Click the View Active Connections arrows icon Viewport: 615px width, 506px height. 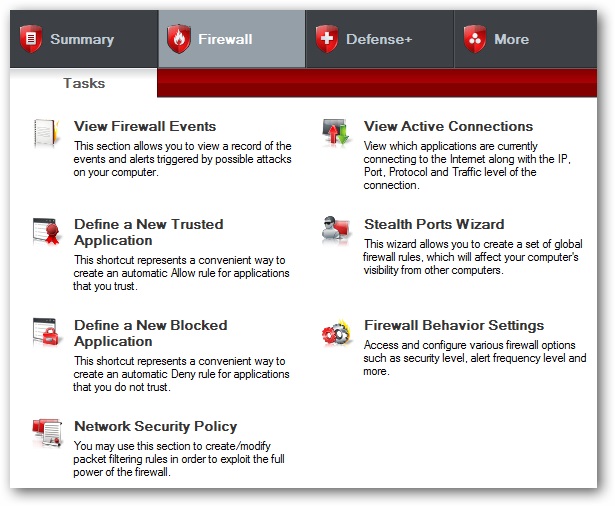point(335,132)
